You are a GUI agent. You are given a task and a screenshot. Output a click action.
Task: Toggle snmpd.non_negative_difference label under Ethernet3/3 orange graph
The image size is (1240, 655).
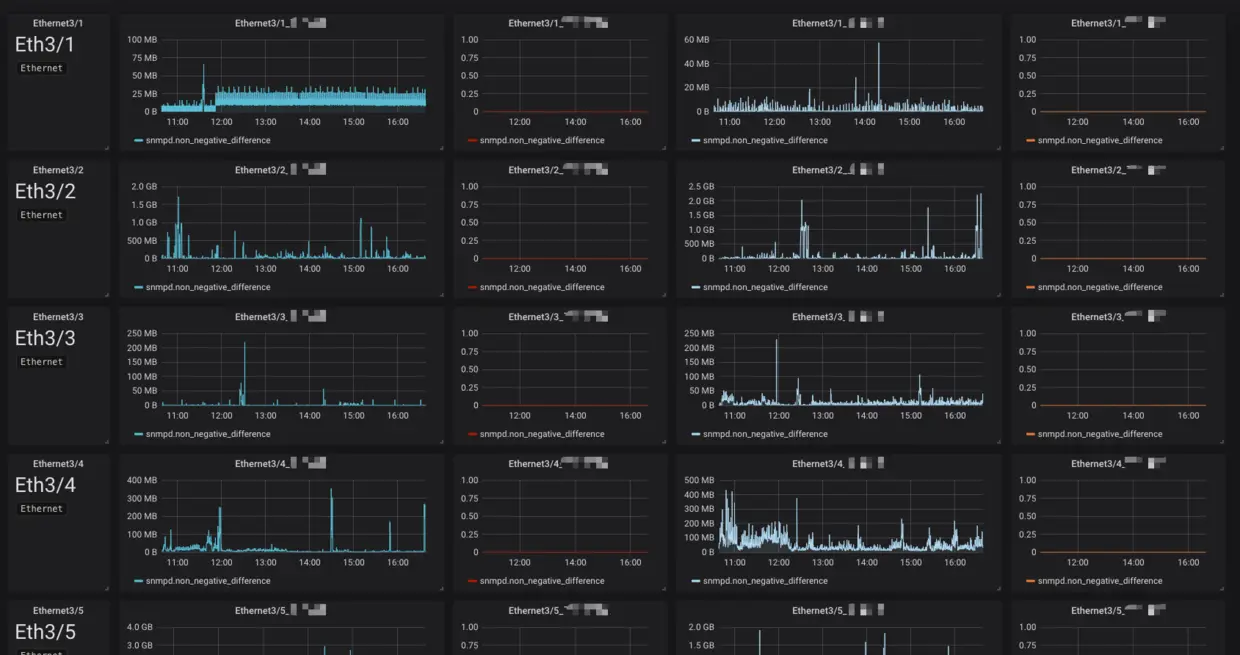click(x=1100, y=434)
